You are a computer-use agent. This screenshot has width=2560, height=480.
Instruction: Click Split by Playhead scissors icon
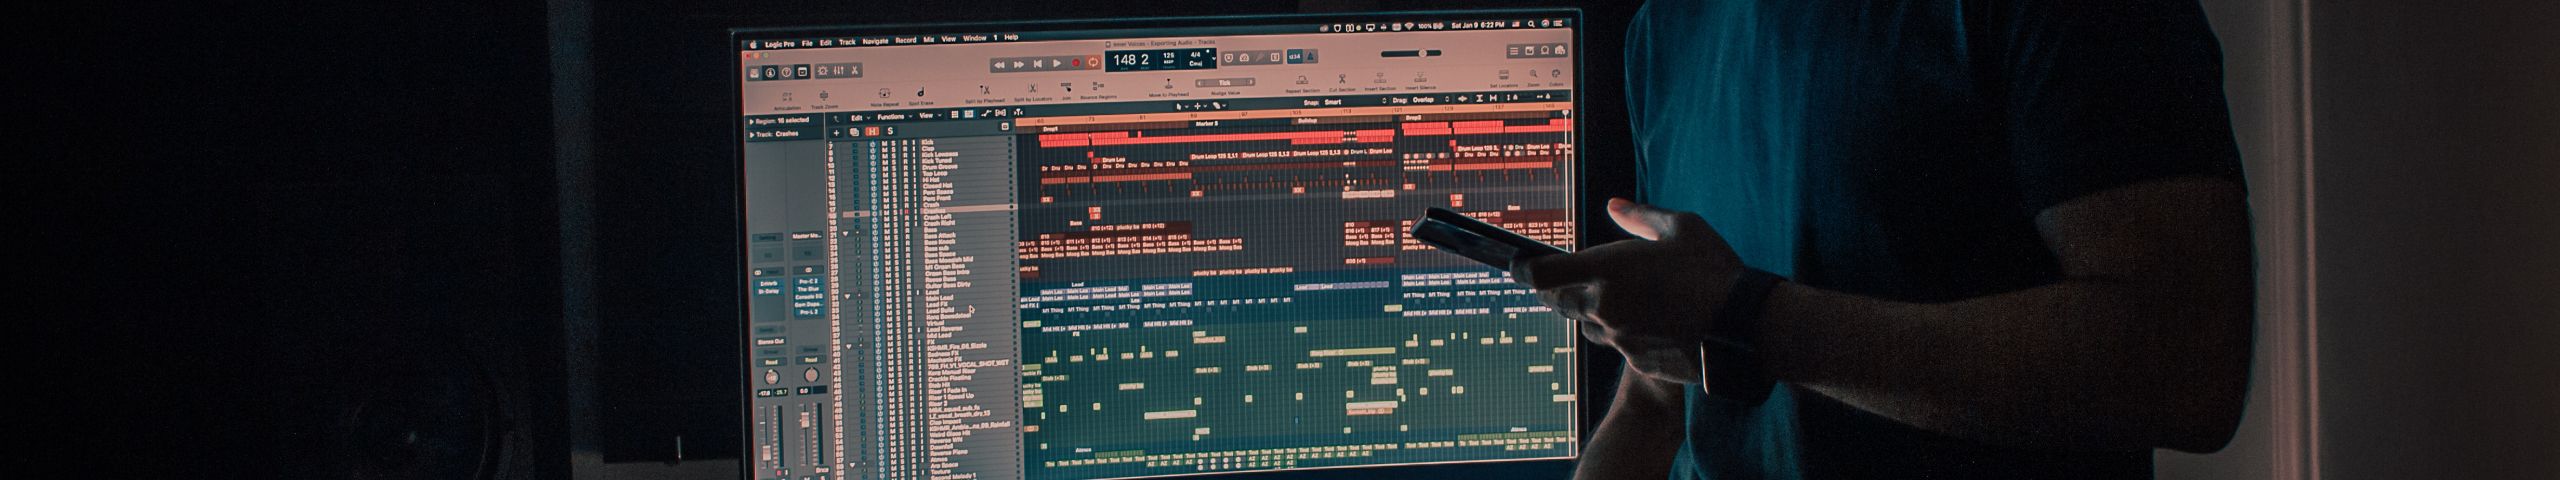984,92
